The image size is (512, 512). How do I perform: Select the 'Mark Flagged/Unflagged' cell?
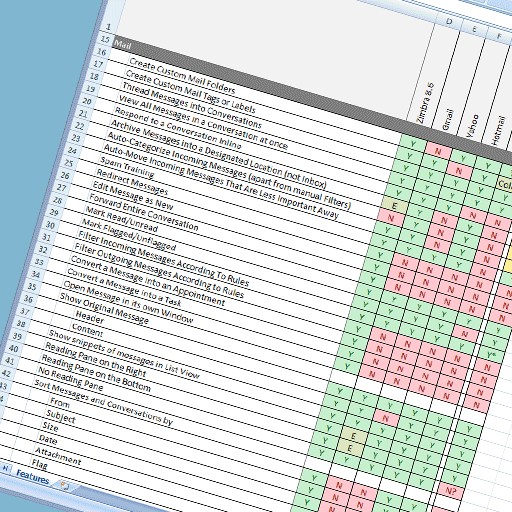[x=129, y=235]
